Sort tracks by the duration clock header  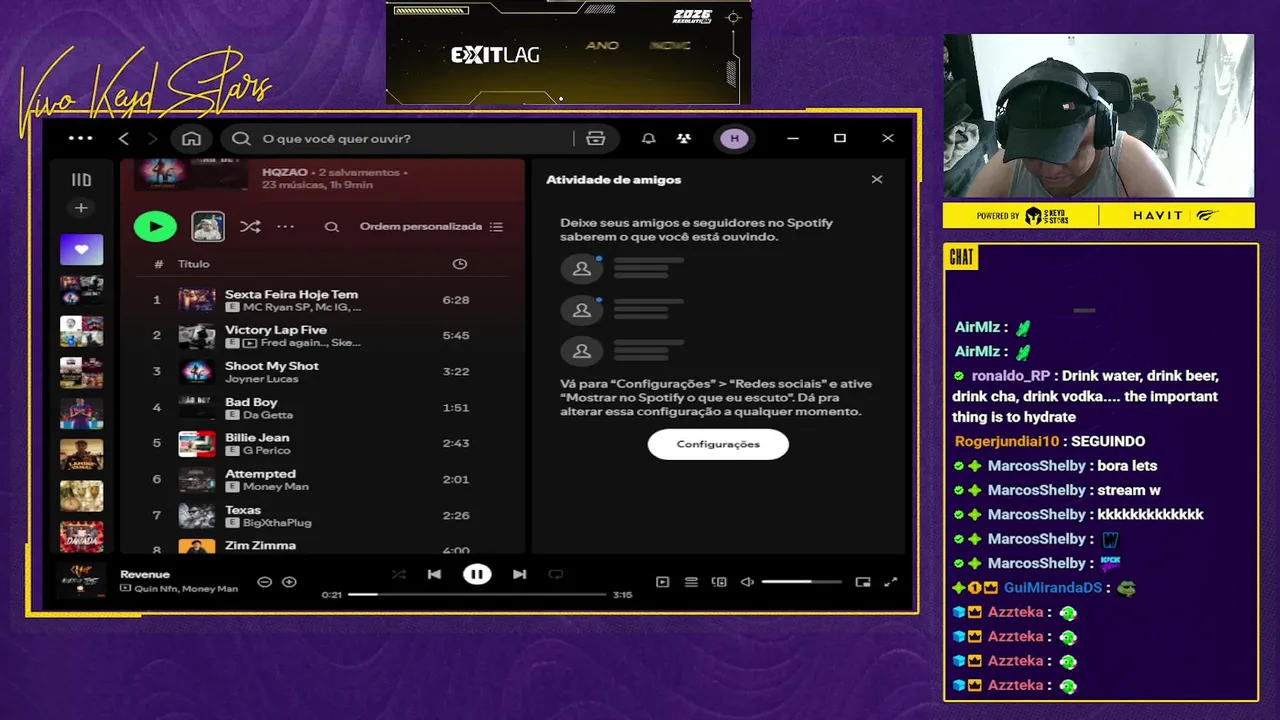tap(460, 264)
